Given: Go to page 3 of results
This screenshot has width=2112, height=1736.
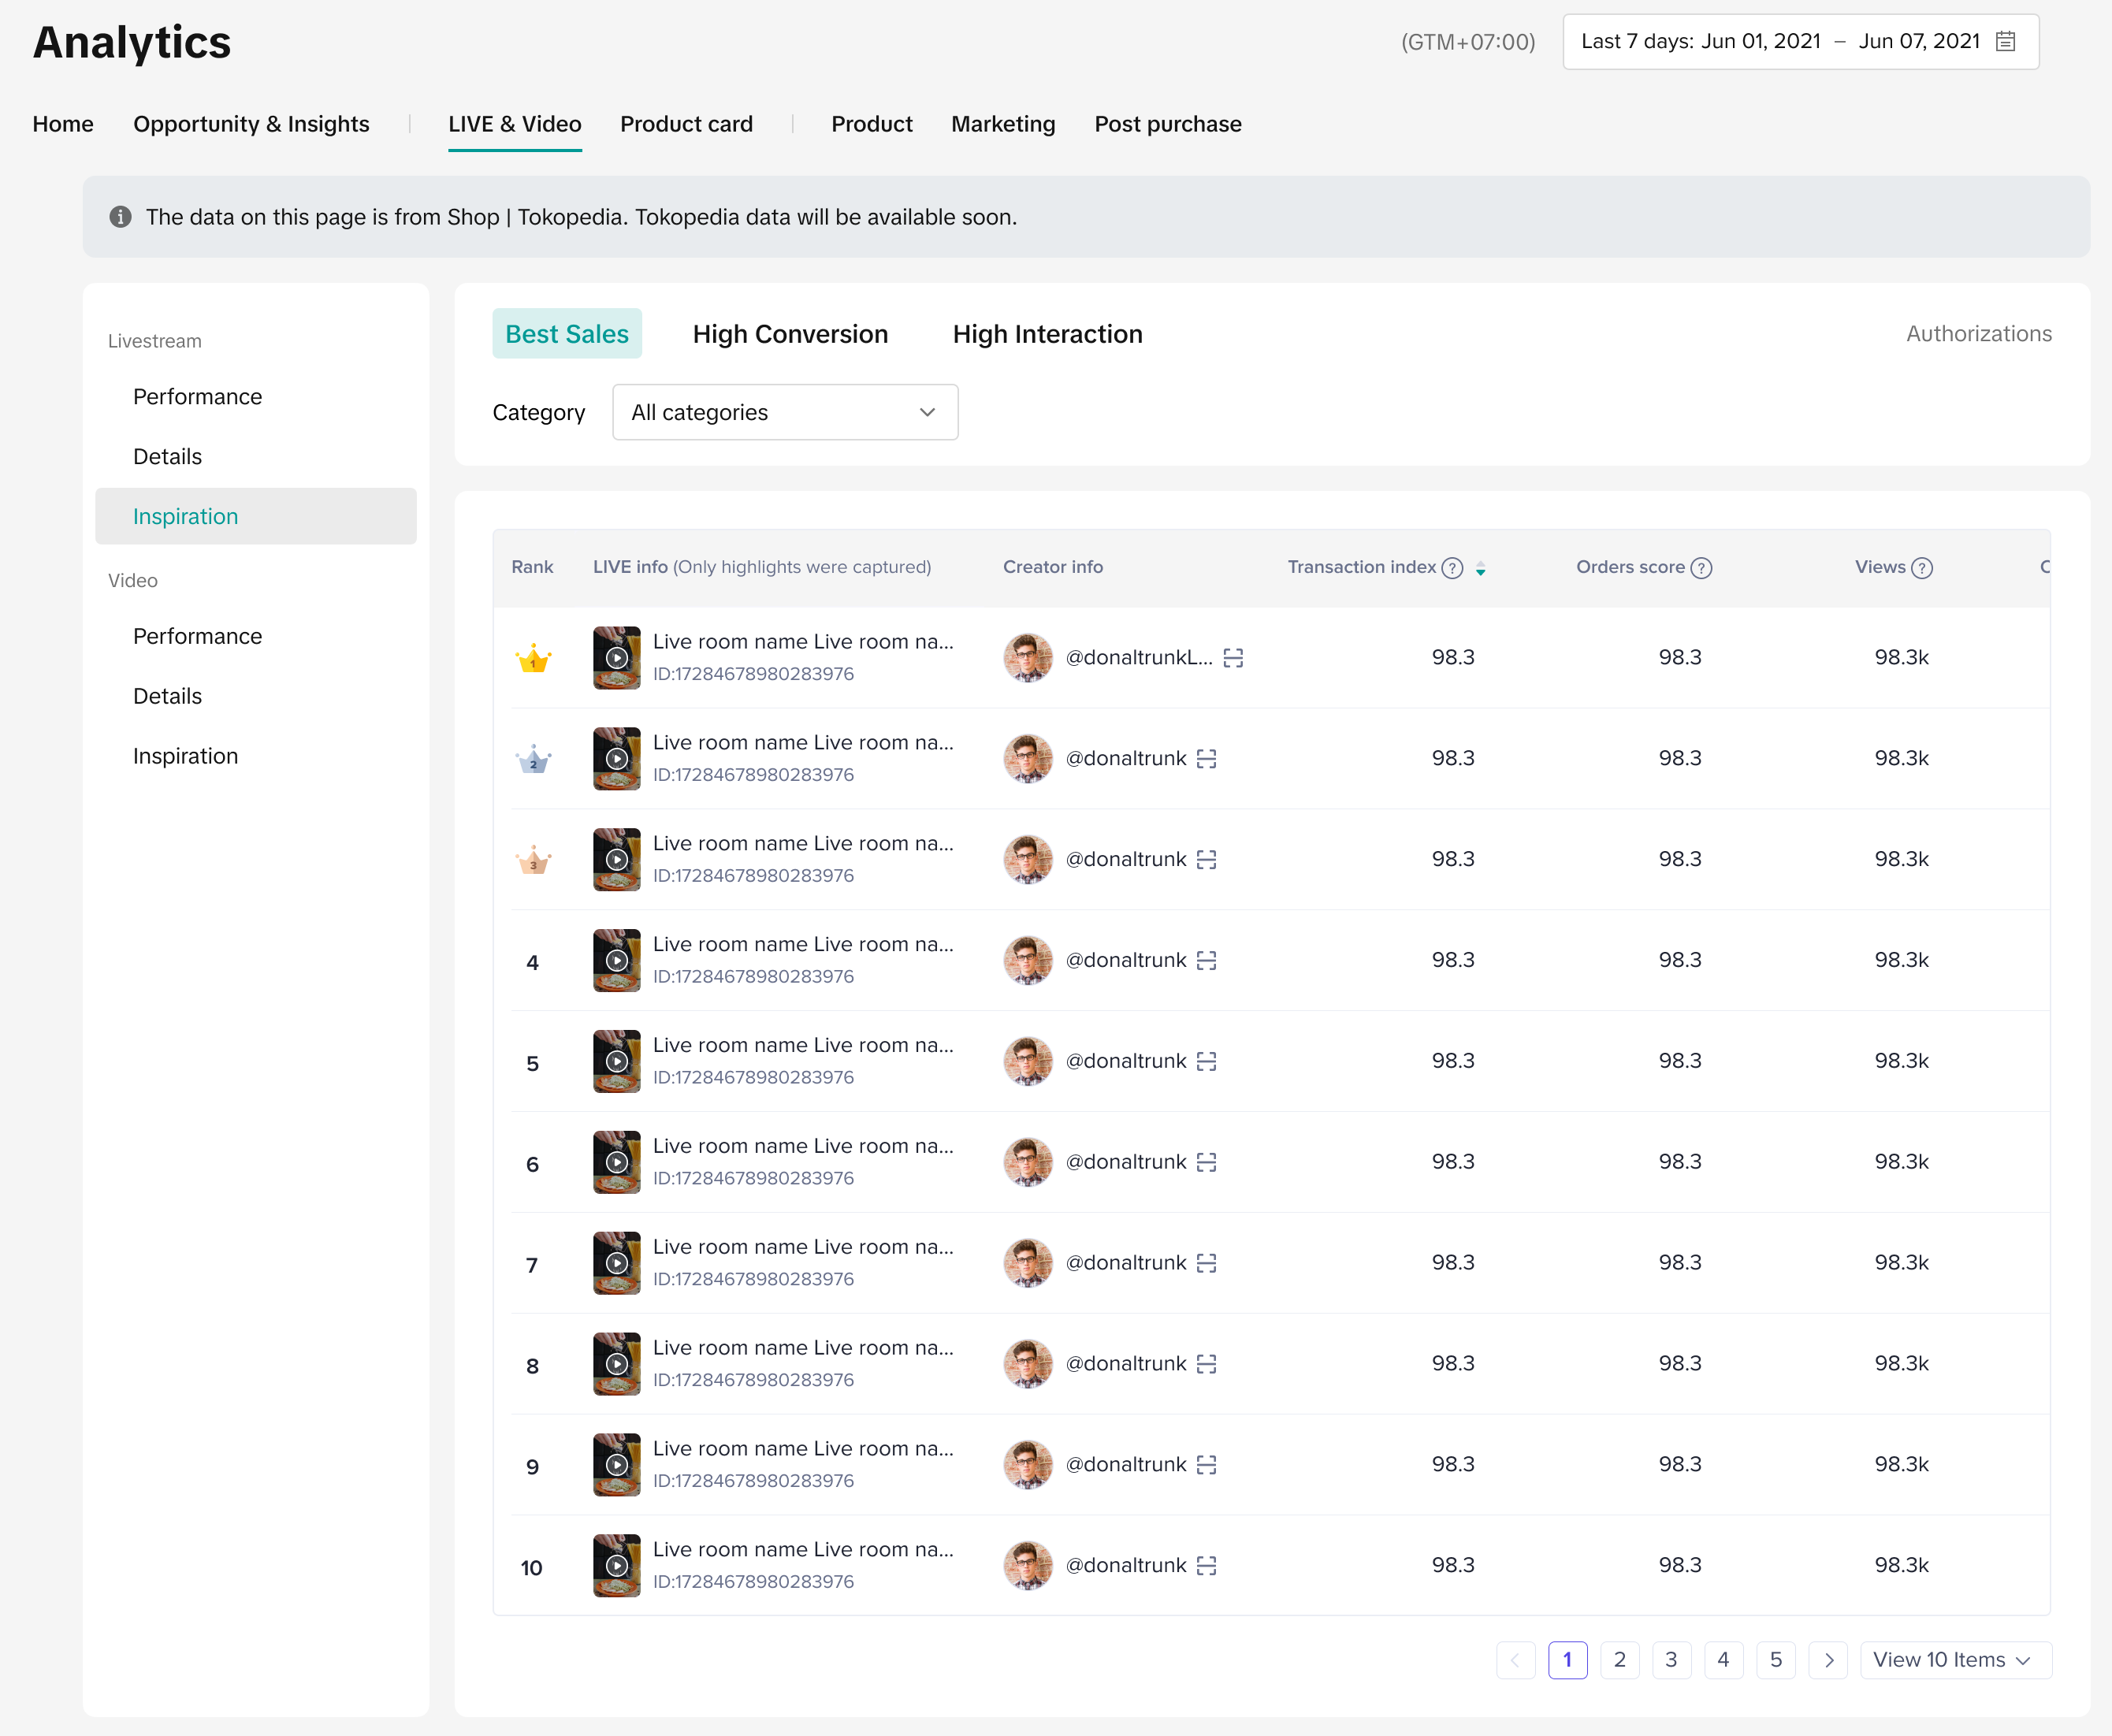Looking at the screenshot, I should 1671,1660.
